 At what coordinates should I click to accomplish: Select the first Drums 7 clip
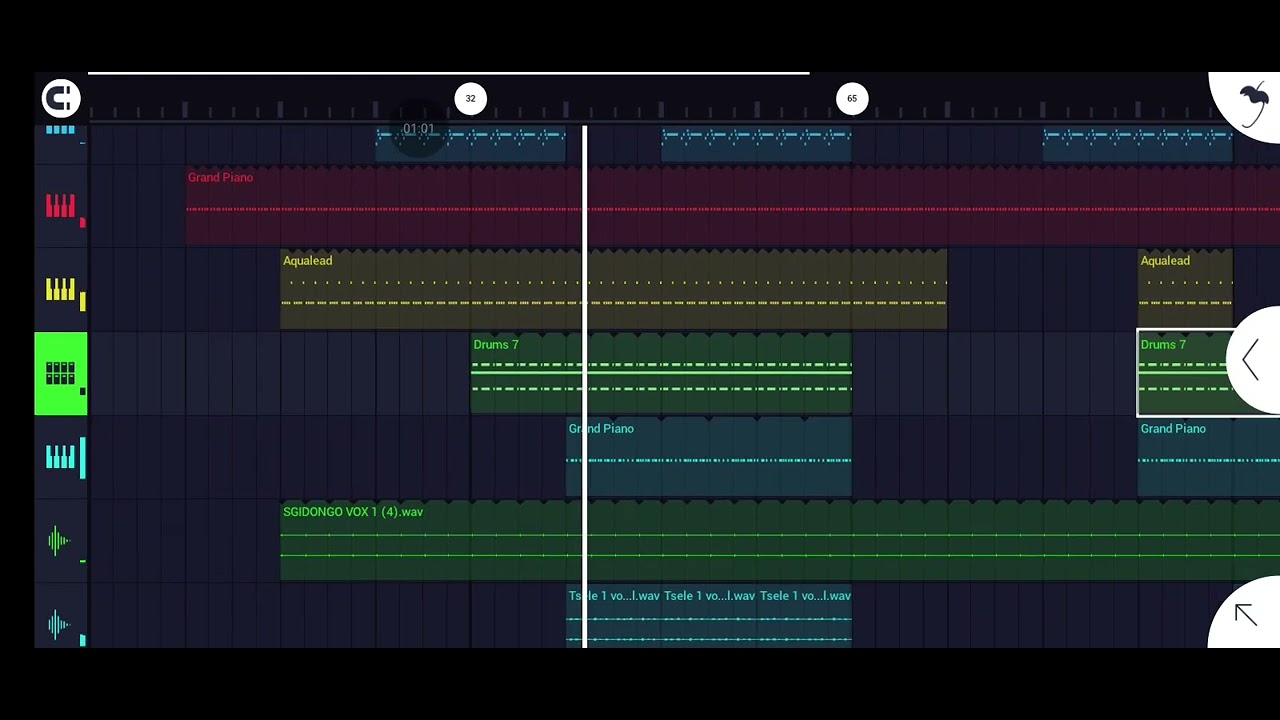click(661, 374)
